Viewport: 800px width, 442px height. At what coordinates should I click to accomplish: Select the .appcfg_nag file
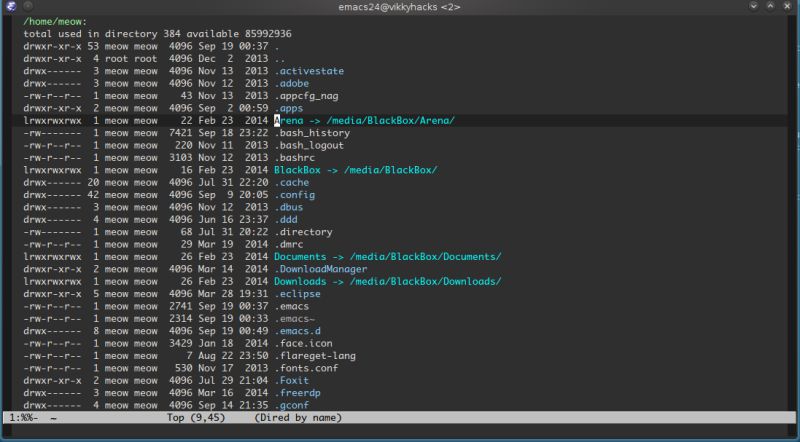tap(306, 96)
